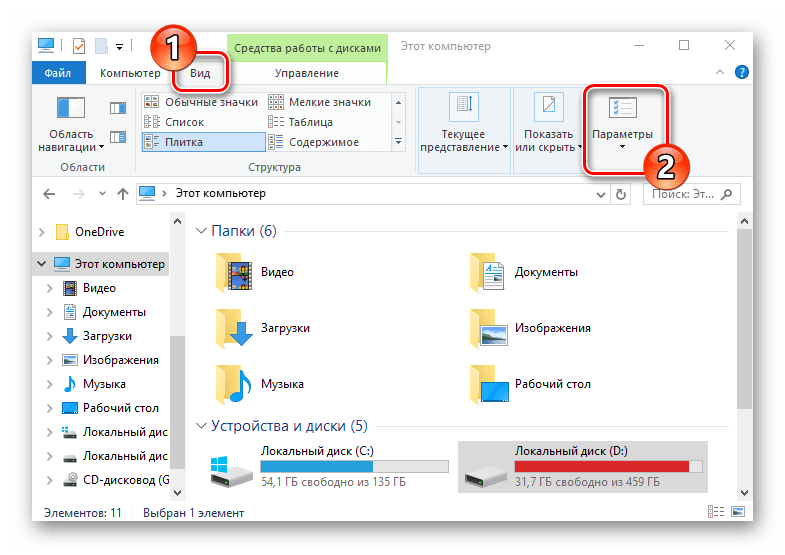The image size is (785, 555).
Task: Select Изображения in the navigation pane
Action: [121, 360]
